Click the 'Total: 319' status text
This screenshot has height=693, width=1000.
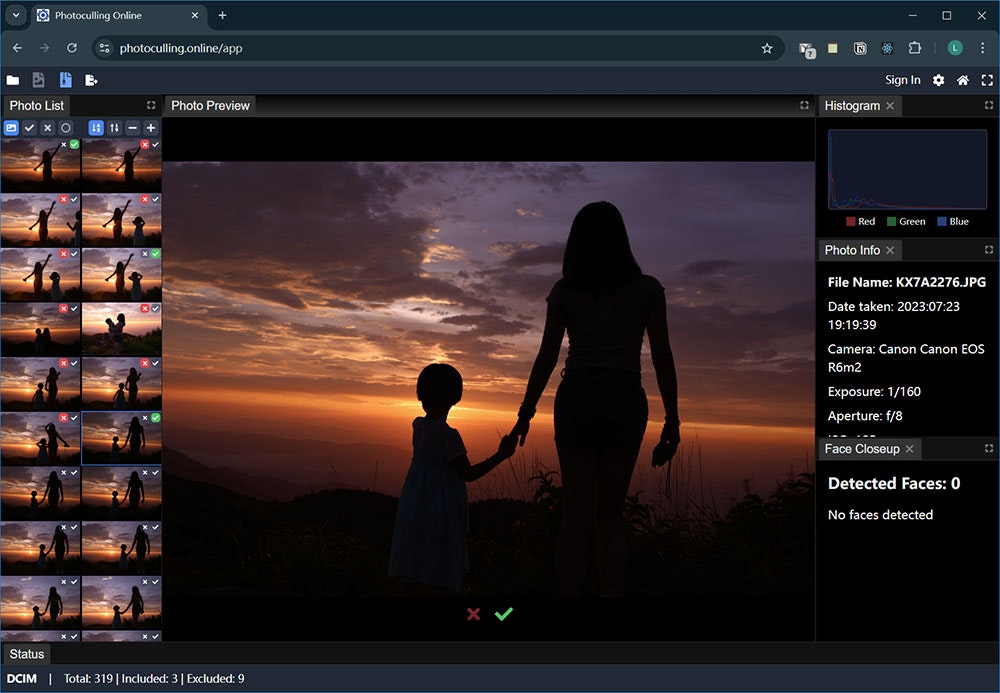88,678
